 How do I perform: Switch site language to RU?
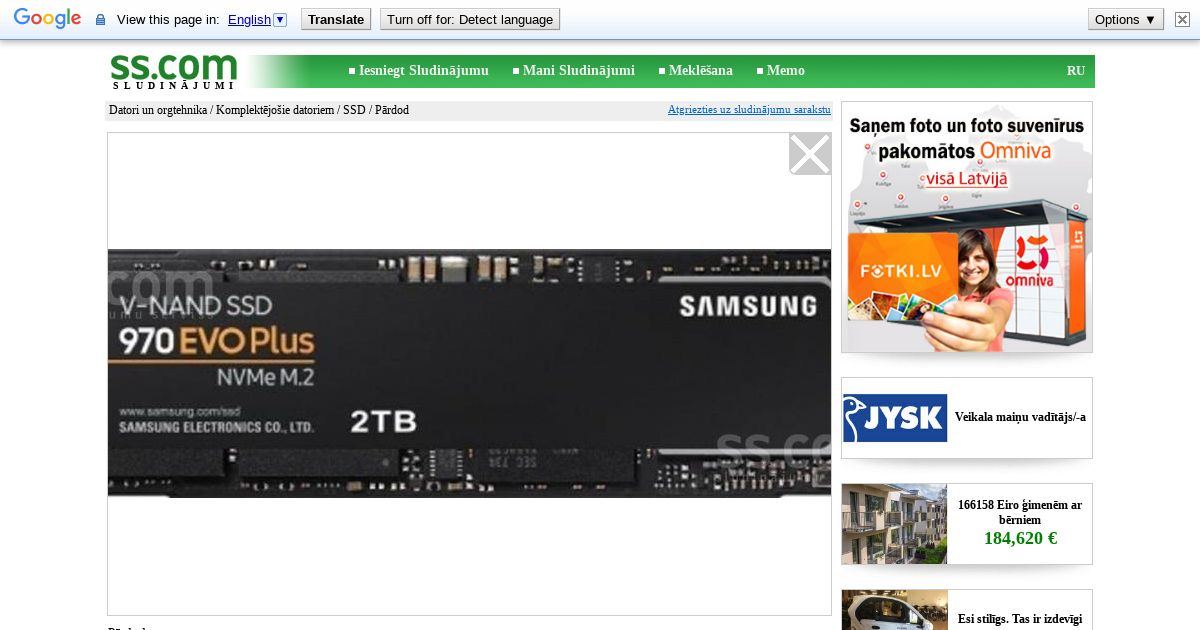[1076, 70]
